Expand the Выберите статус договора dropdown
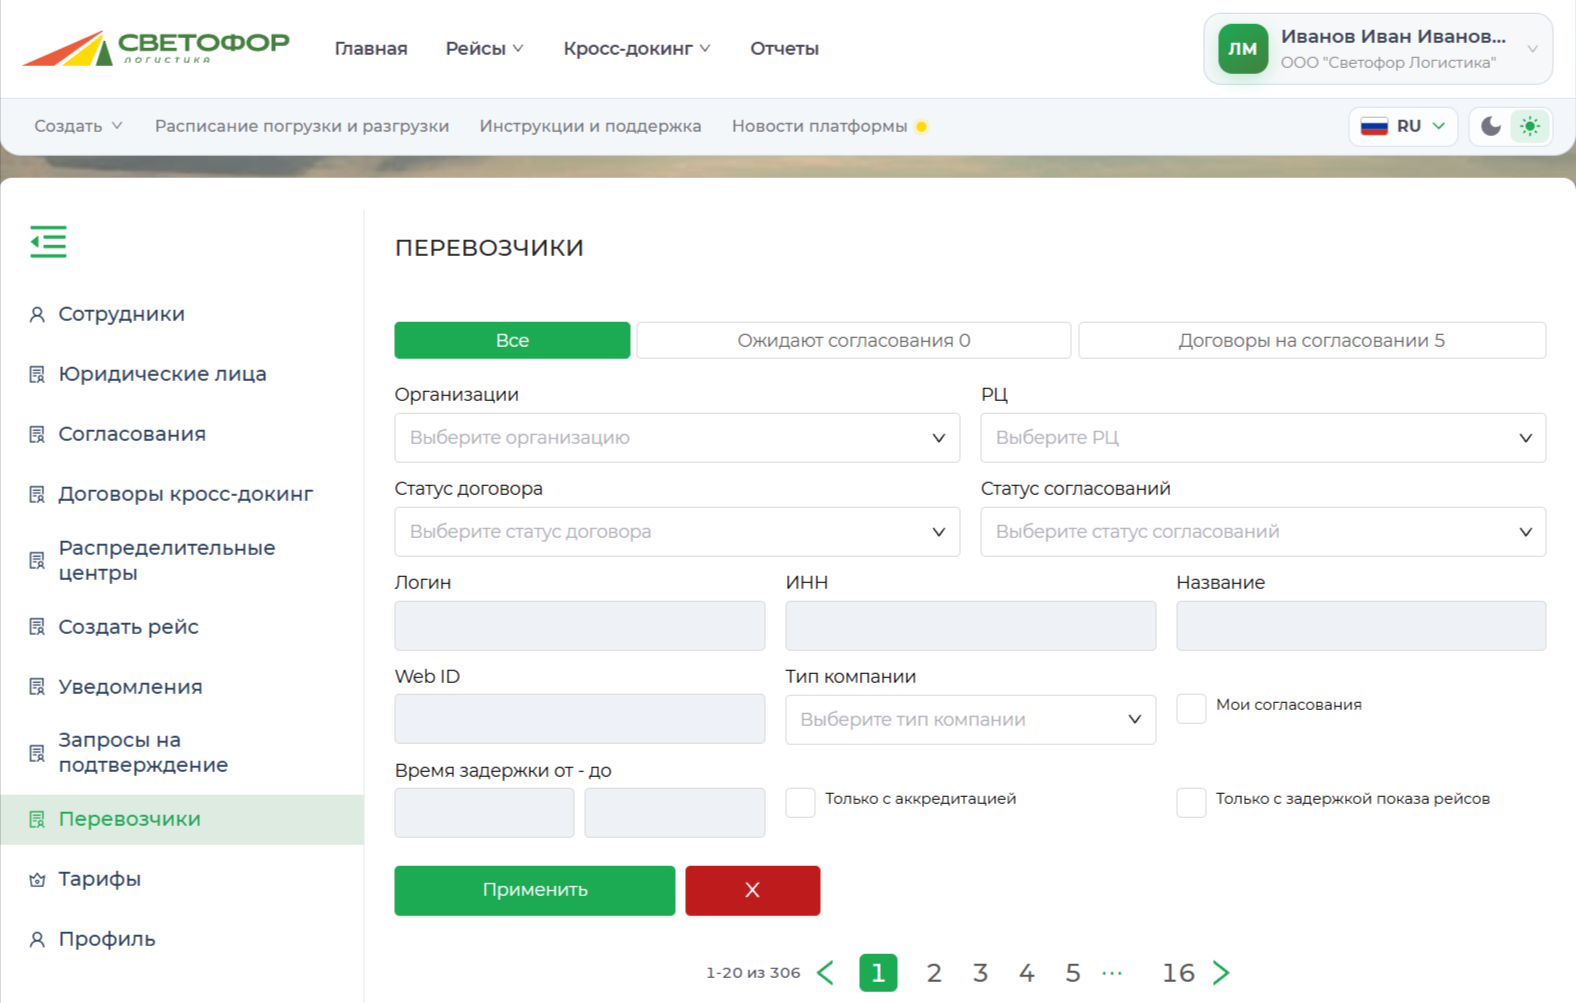Screen dimensions: 1576x1003 click(677, 532)
